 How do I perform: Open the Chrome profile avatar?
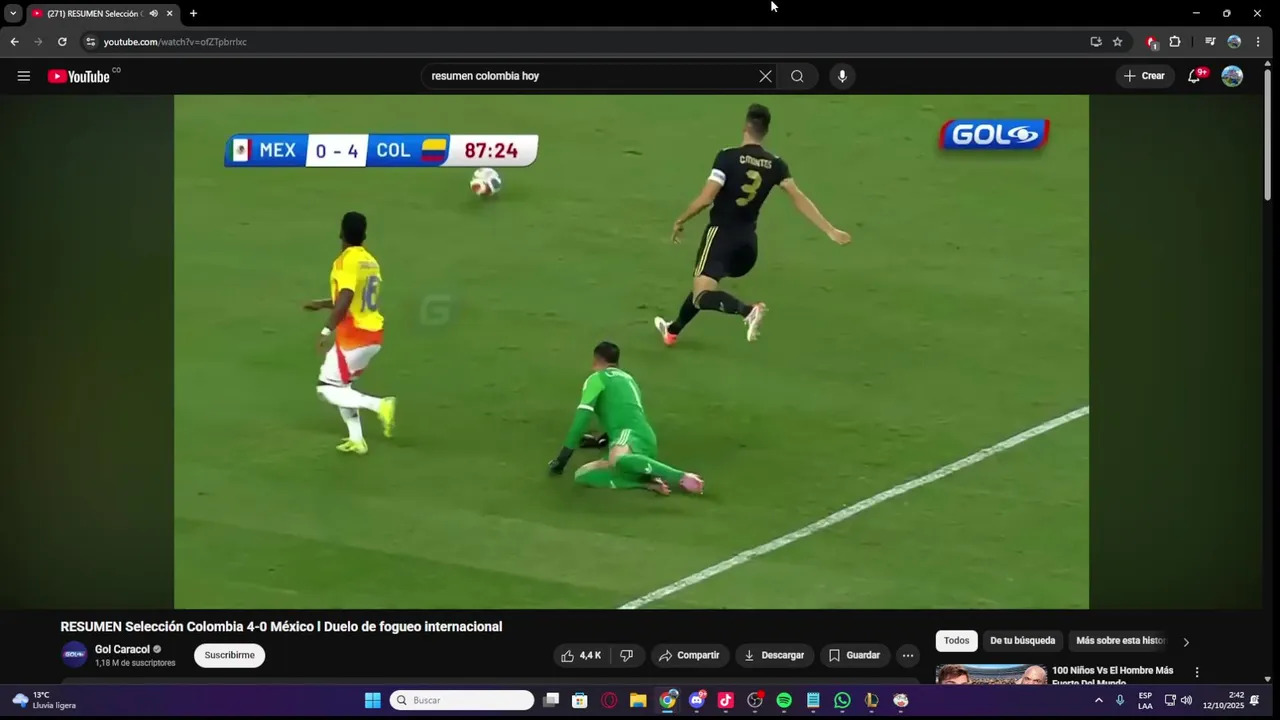[1234, 42]
